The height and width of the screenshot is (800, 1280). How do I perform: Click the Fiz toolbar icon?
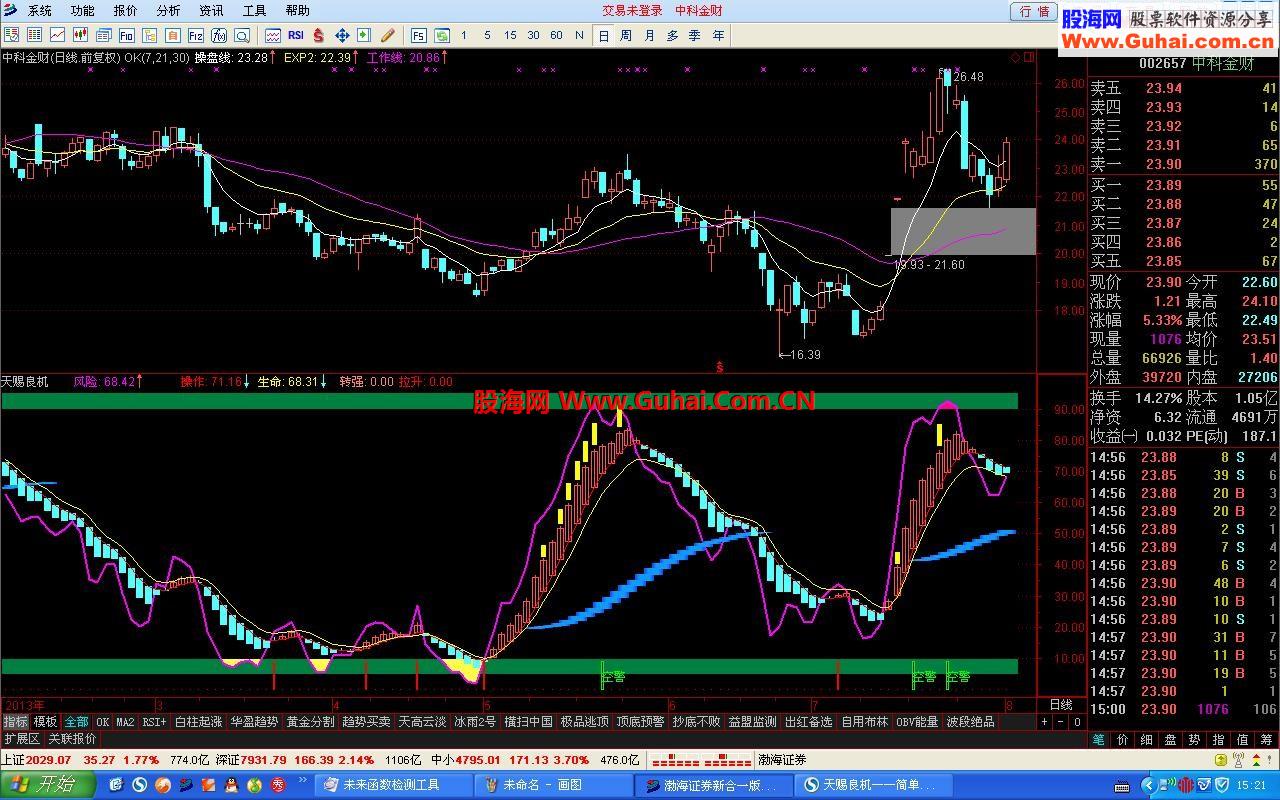(196, 35)
